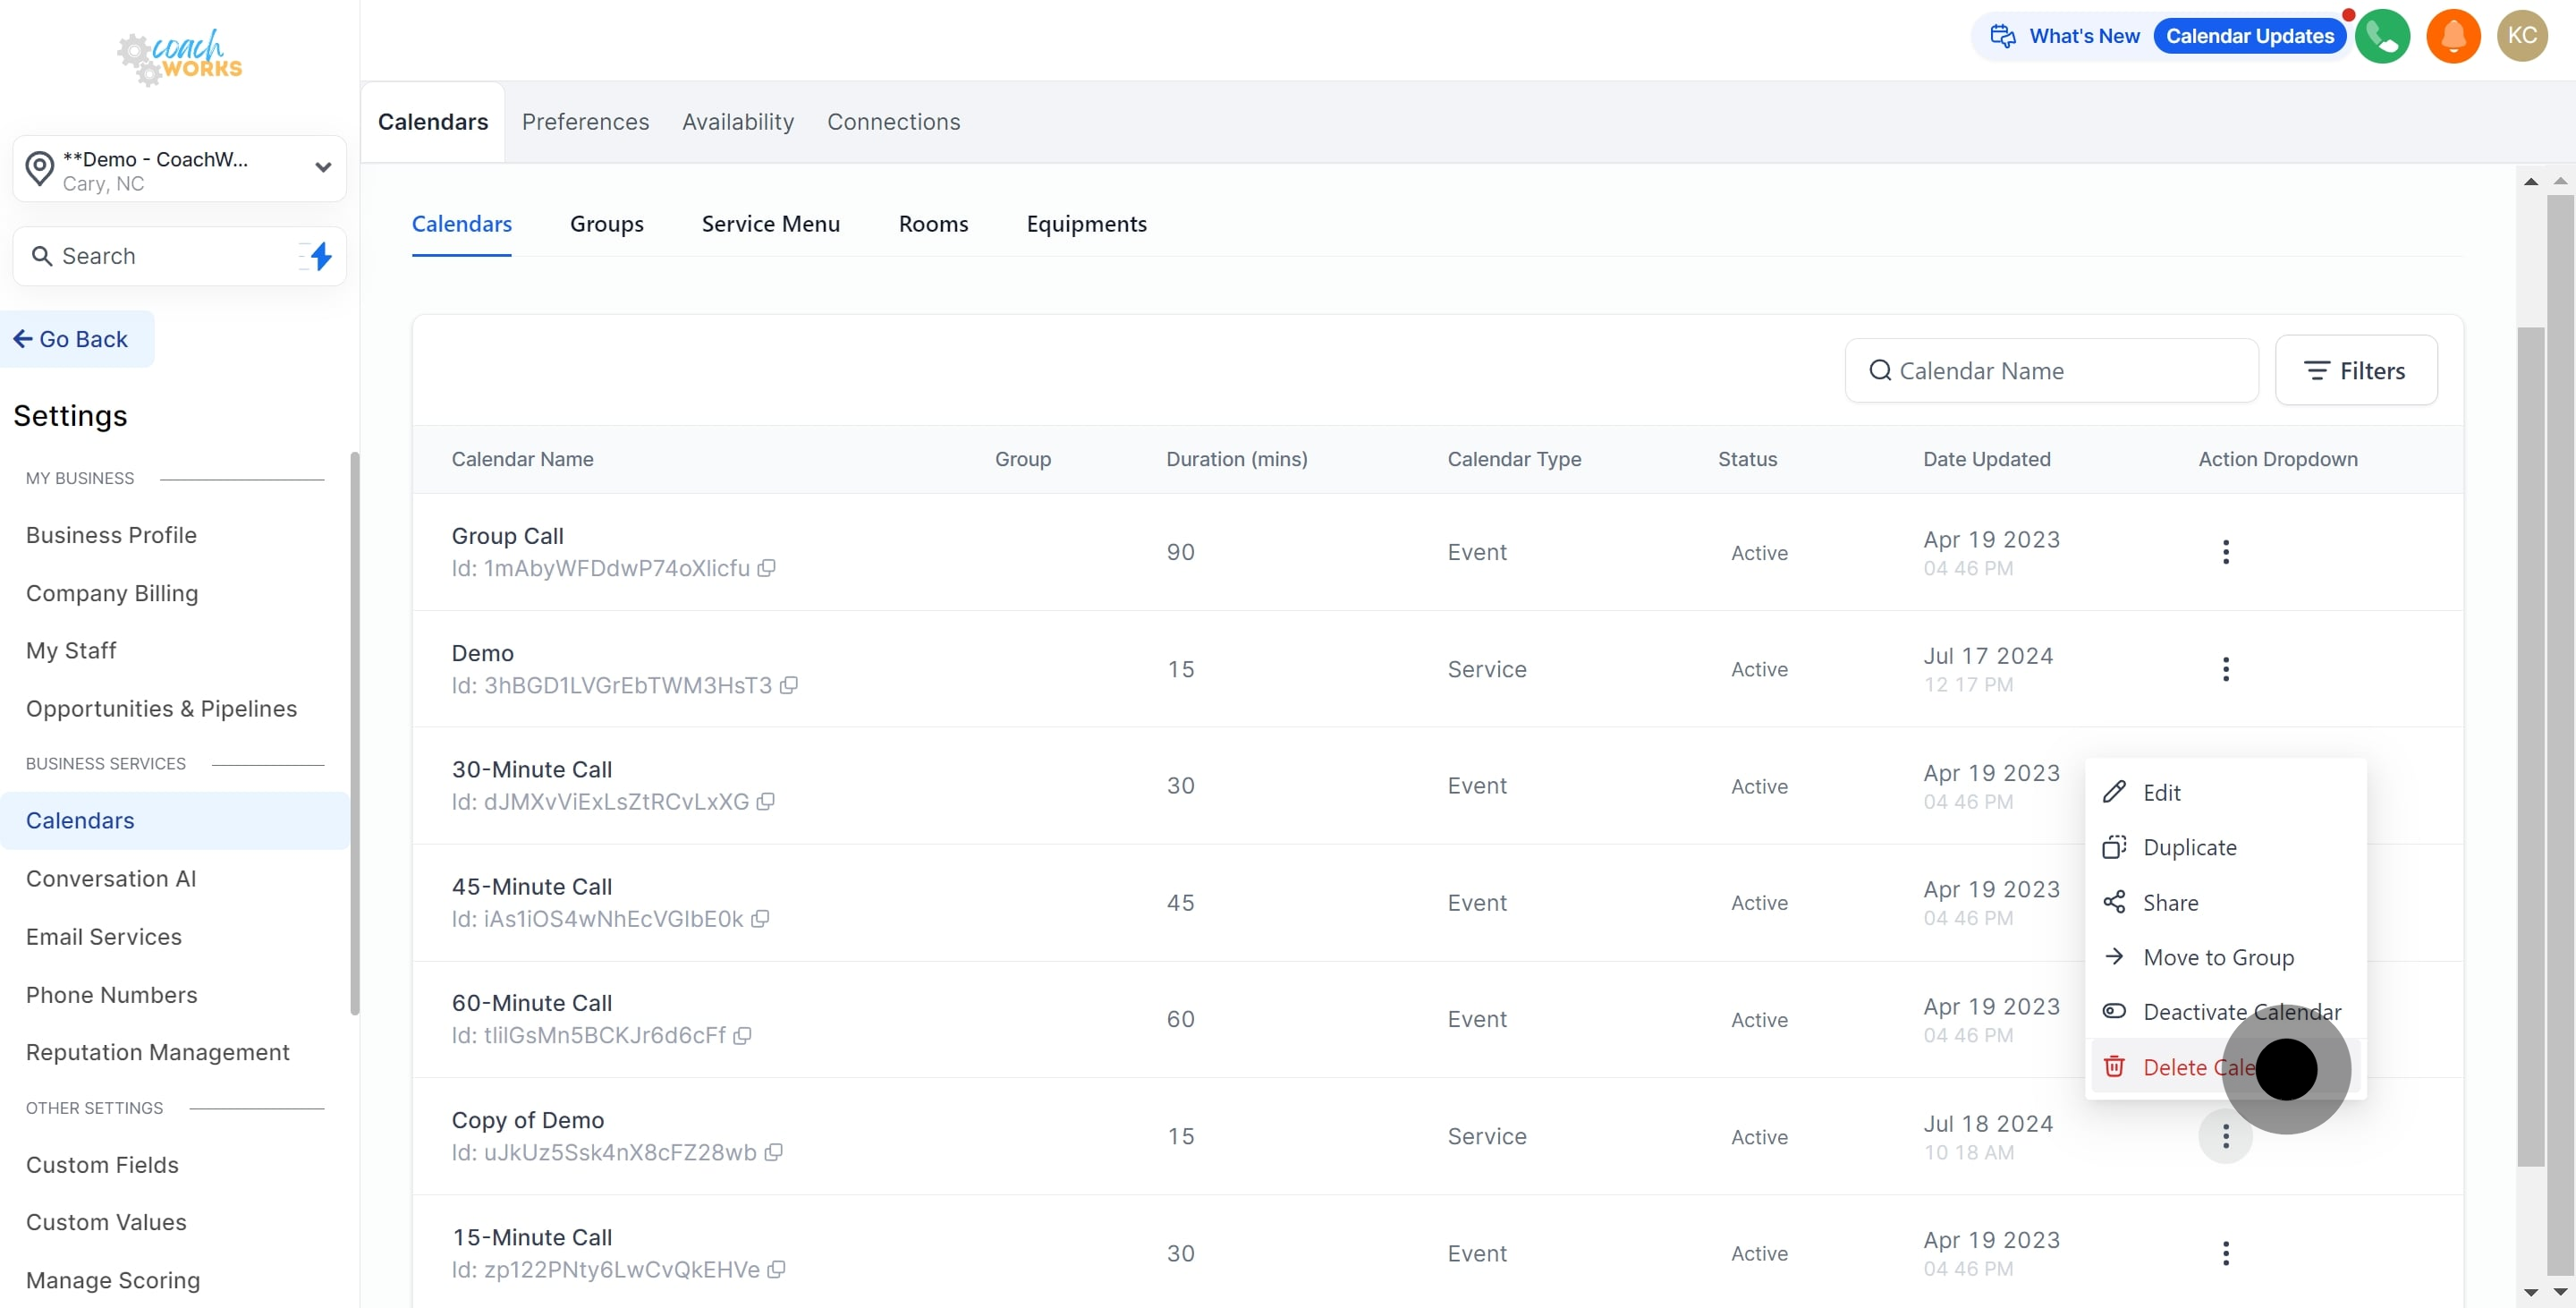Copy the Demo calendar ID icon
Image resolution: width=2576 pixels, height=1308 pixels.
point(788,685)
